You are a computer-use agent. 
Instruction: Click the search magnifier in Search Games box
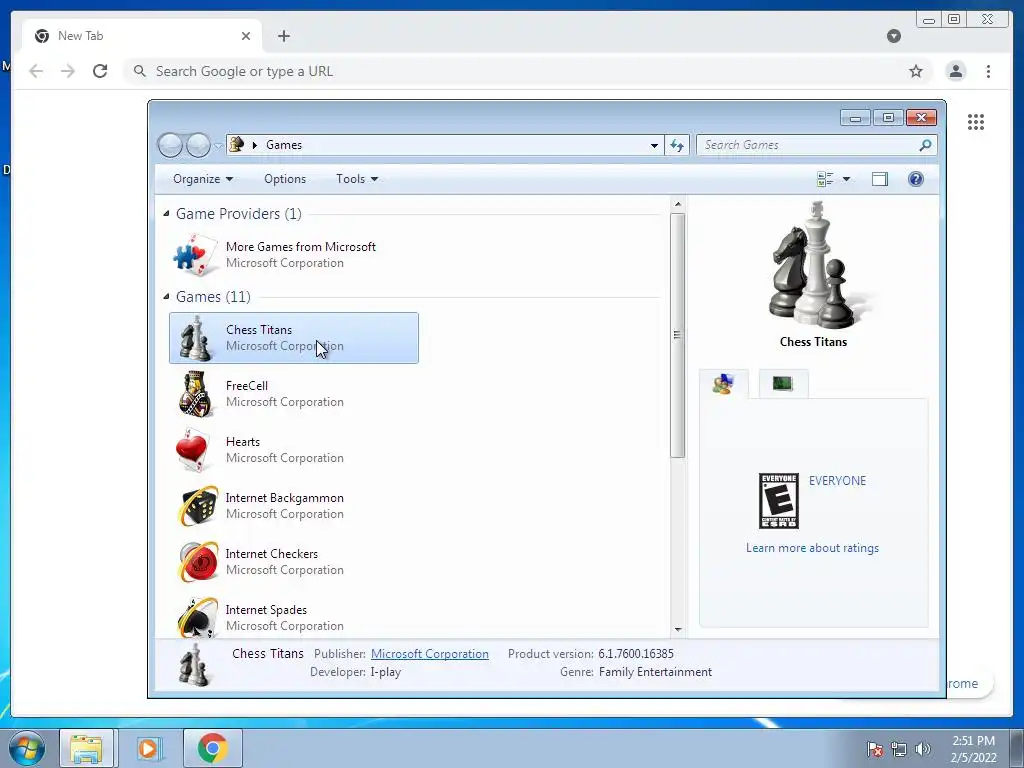point(925,145)
